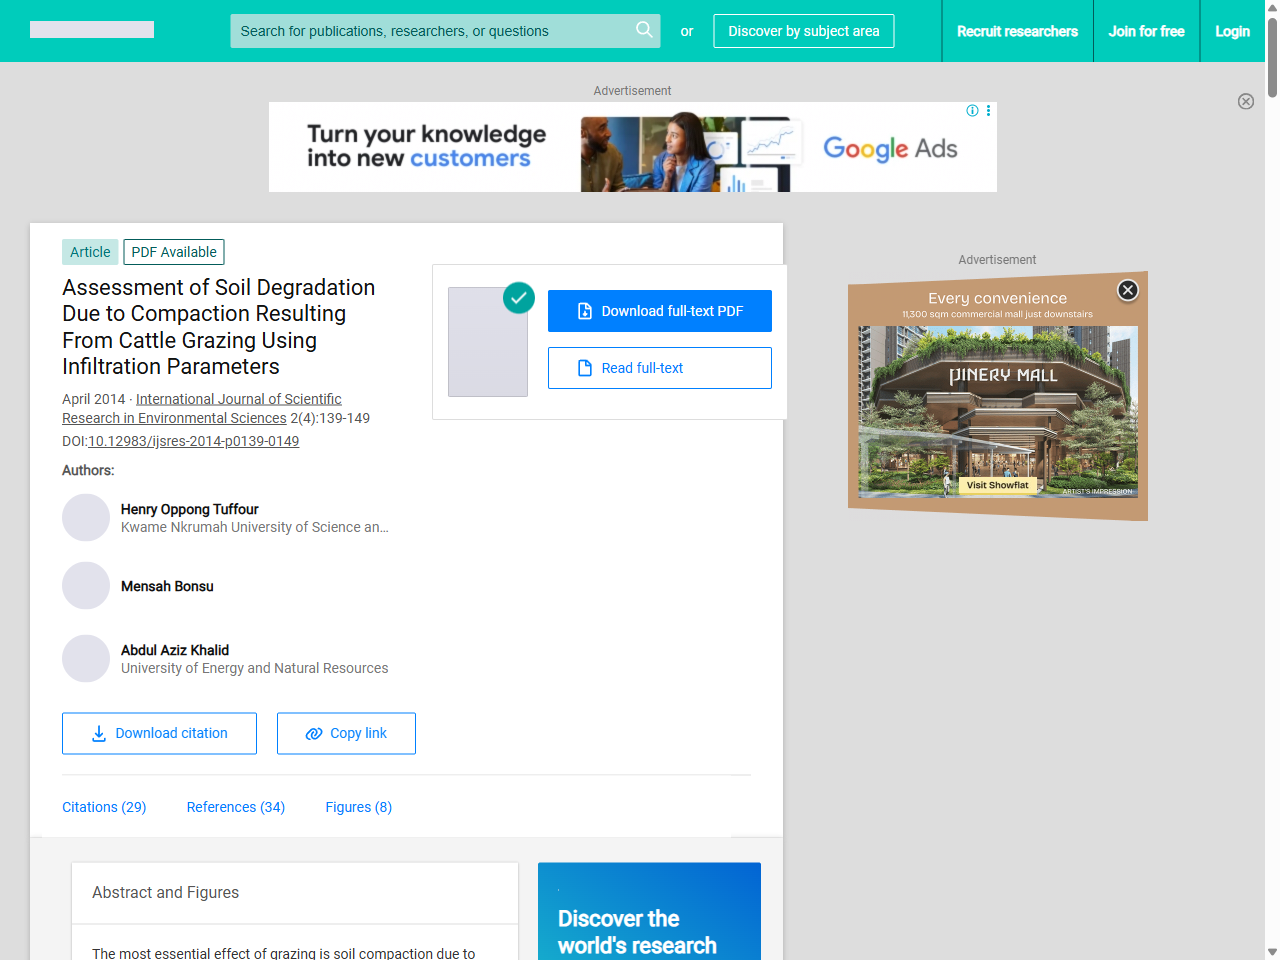
Task: Switch to the Citations (29) tab
Action: click(104, 807)
